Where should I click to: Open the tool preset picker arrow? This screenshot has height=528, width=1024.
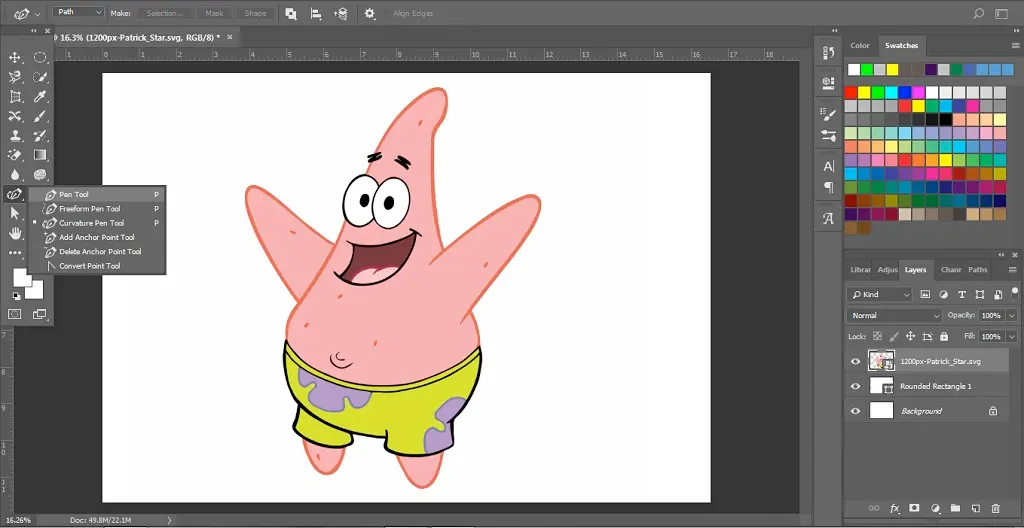coord(37,14)
